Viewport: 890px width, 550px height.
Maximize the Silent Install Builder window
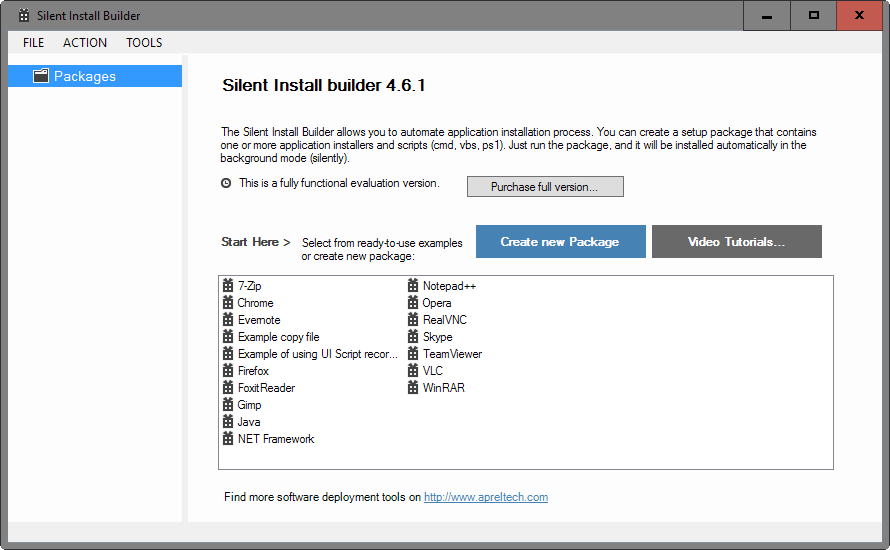click(813, 15)
